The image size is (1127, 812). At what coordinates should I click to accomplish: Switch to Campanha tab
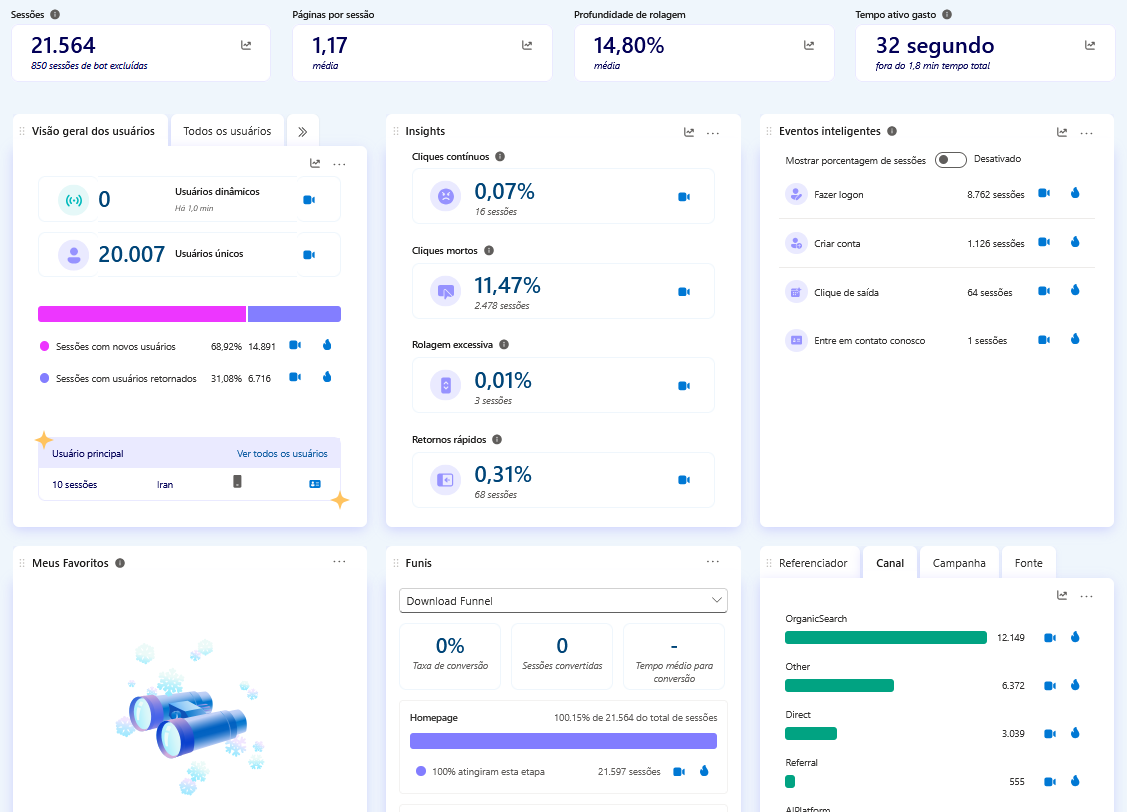pos(959,563)
